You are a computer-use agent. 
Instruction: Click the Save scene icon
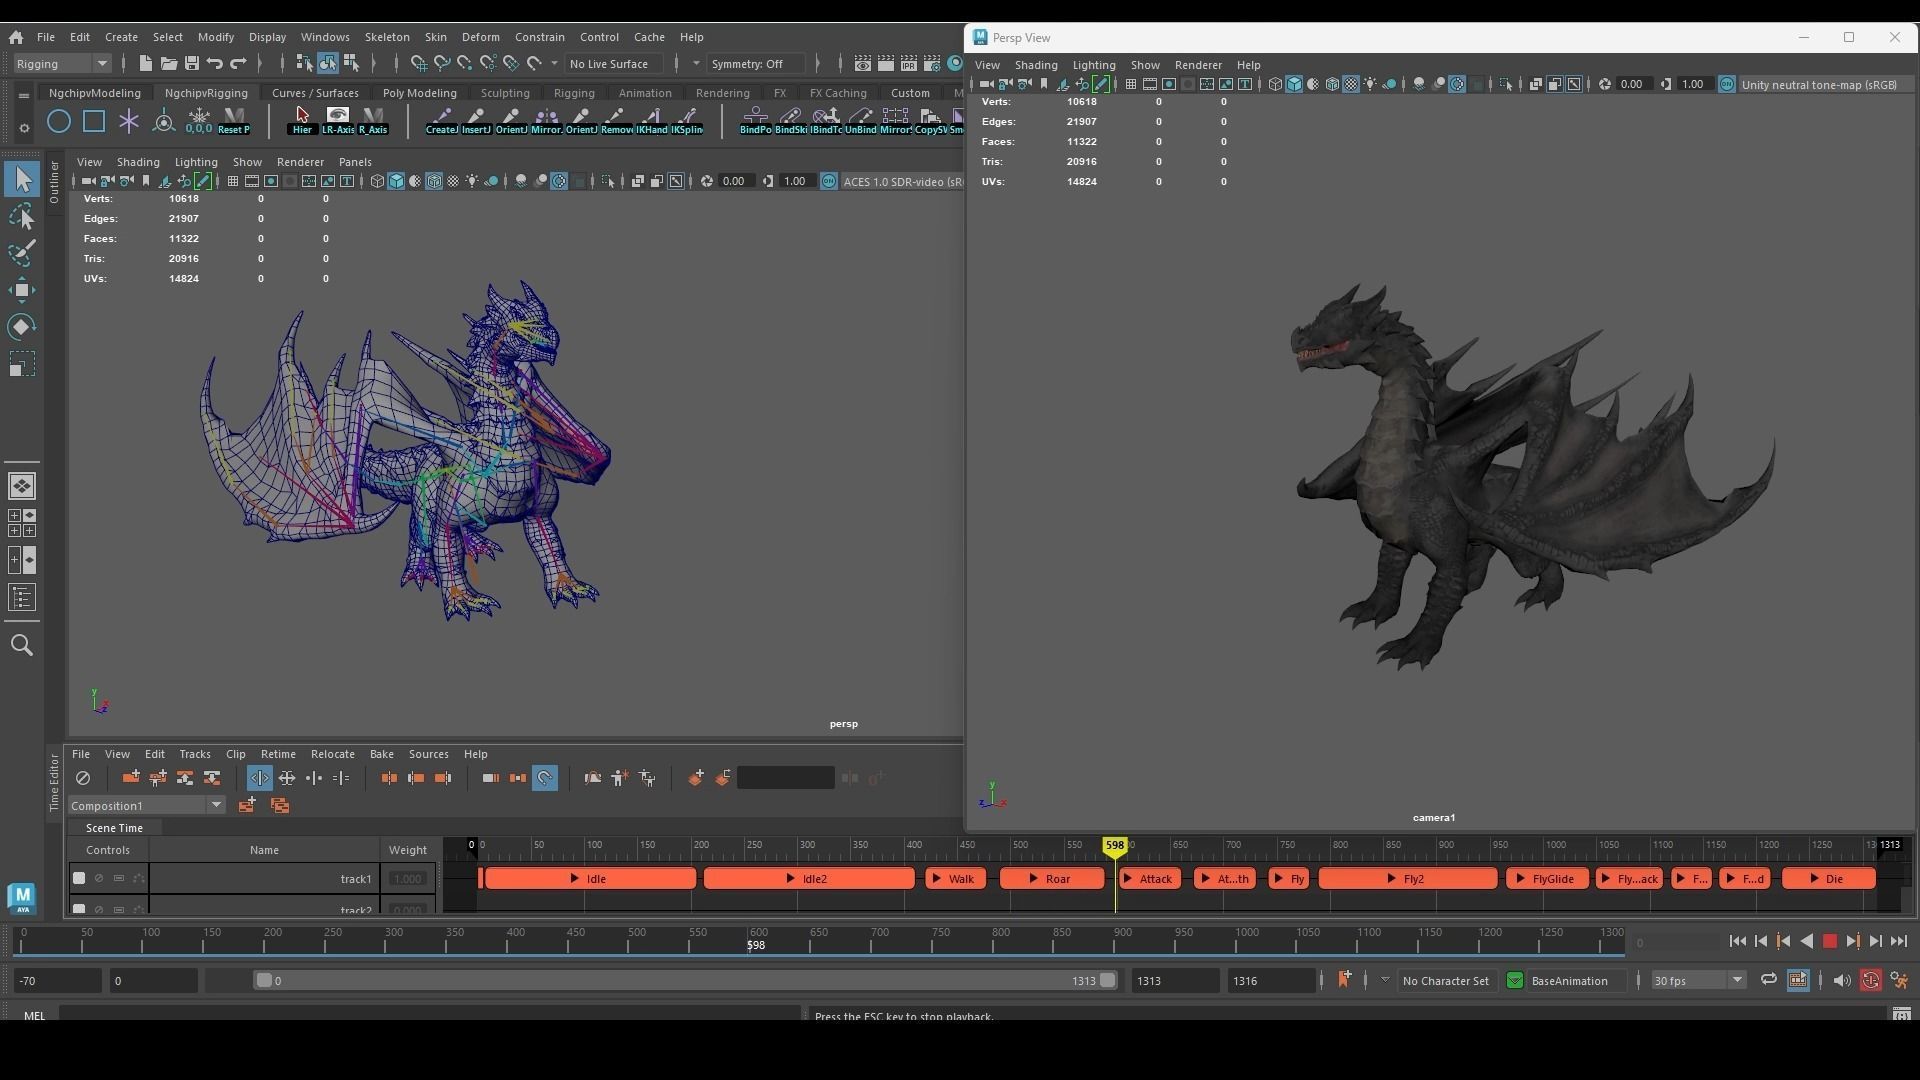tap(192, 63)
